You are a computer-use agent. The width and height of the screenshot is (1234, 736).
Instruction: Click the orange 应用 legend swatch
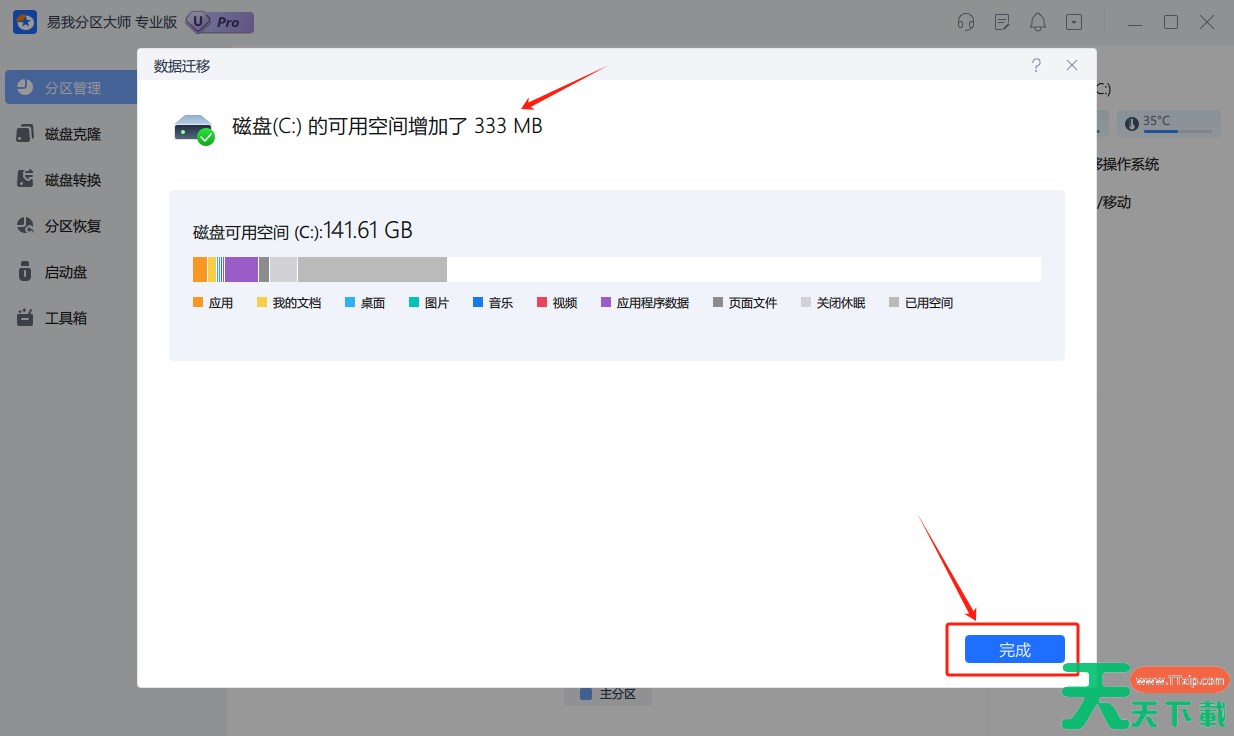(198, 303)
